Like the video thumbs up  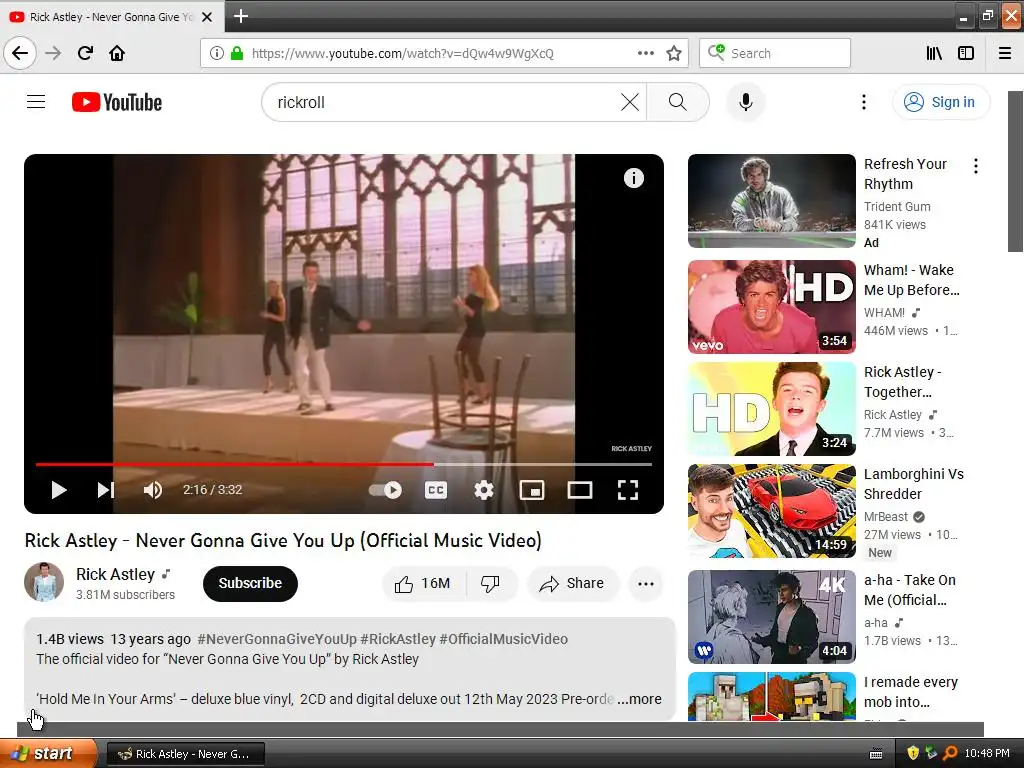[x=423, y=583]
